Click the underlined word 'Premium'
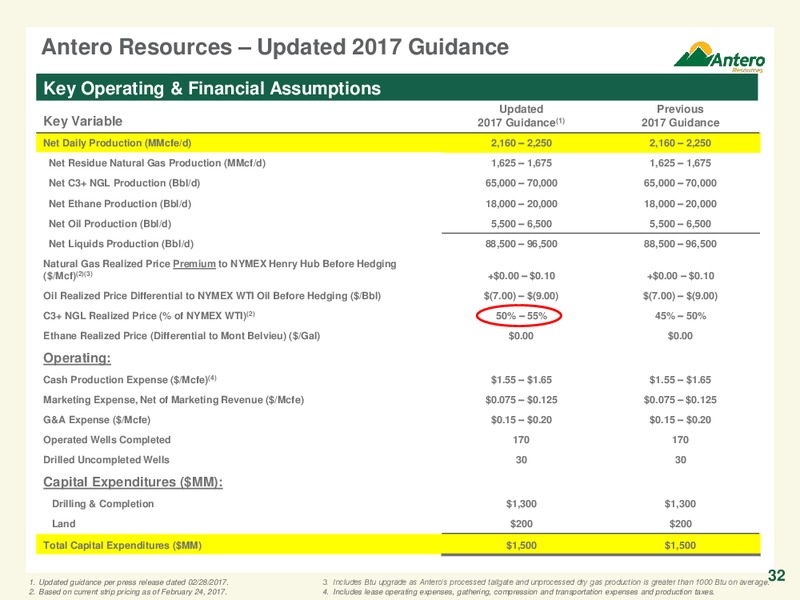This screenshot has width=800, height=600. click(x=194, y=264)
